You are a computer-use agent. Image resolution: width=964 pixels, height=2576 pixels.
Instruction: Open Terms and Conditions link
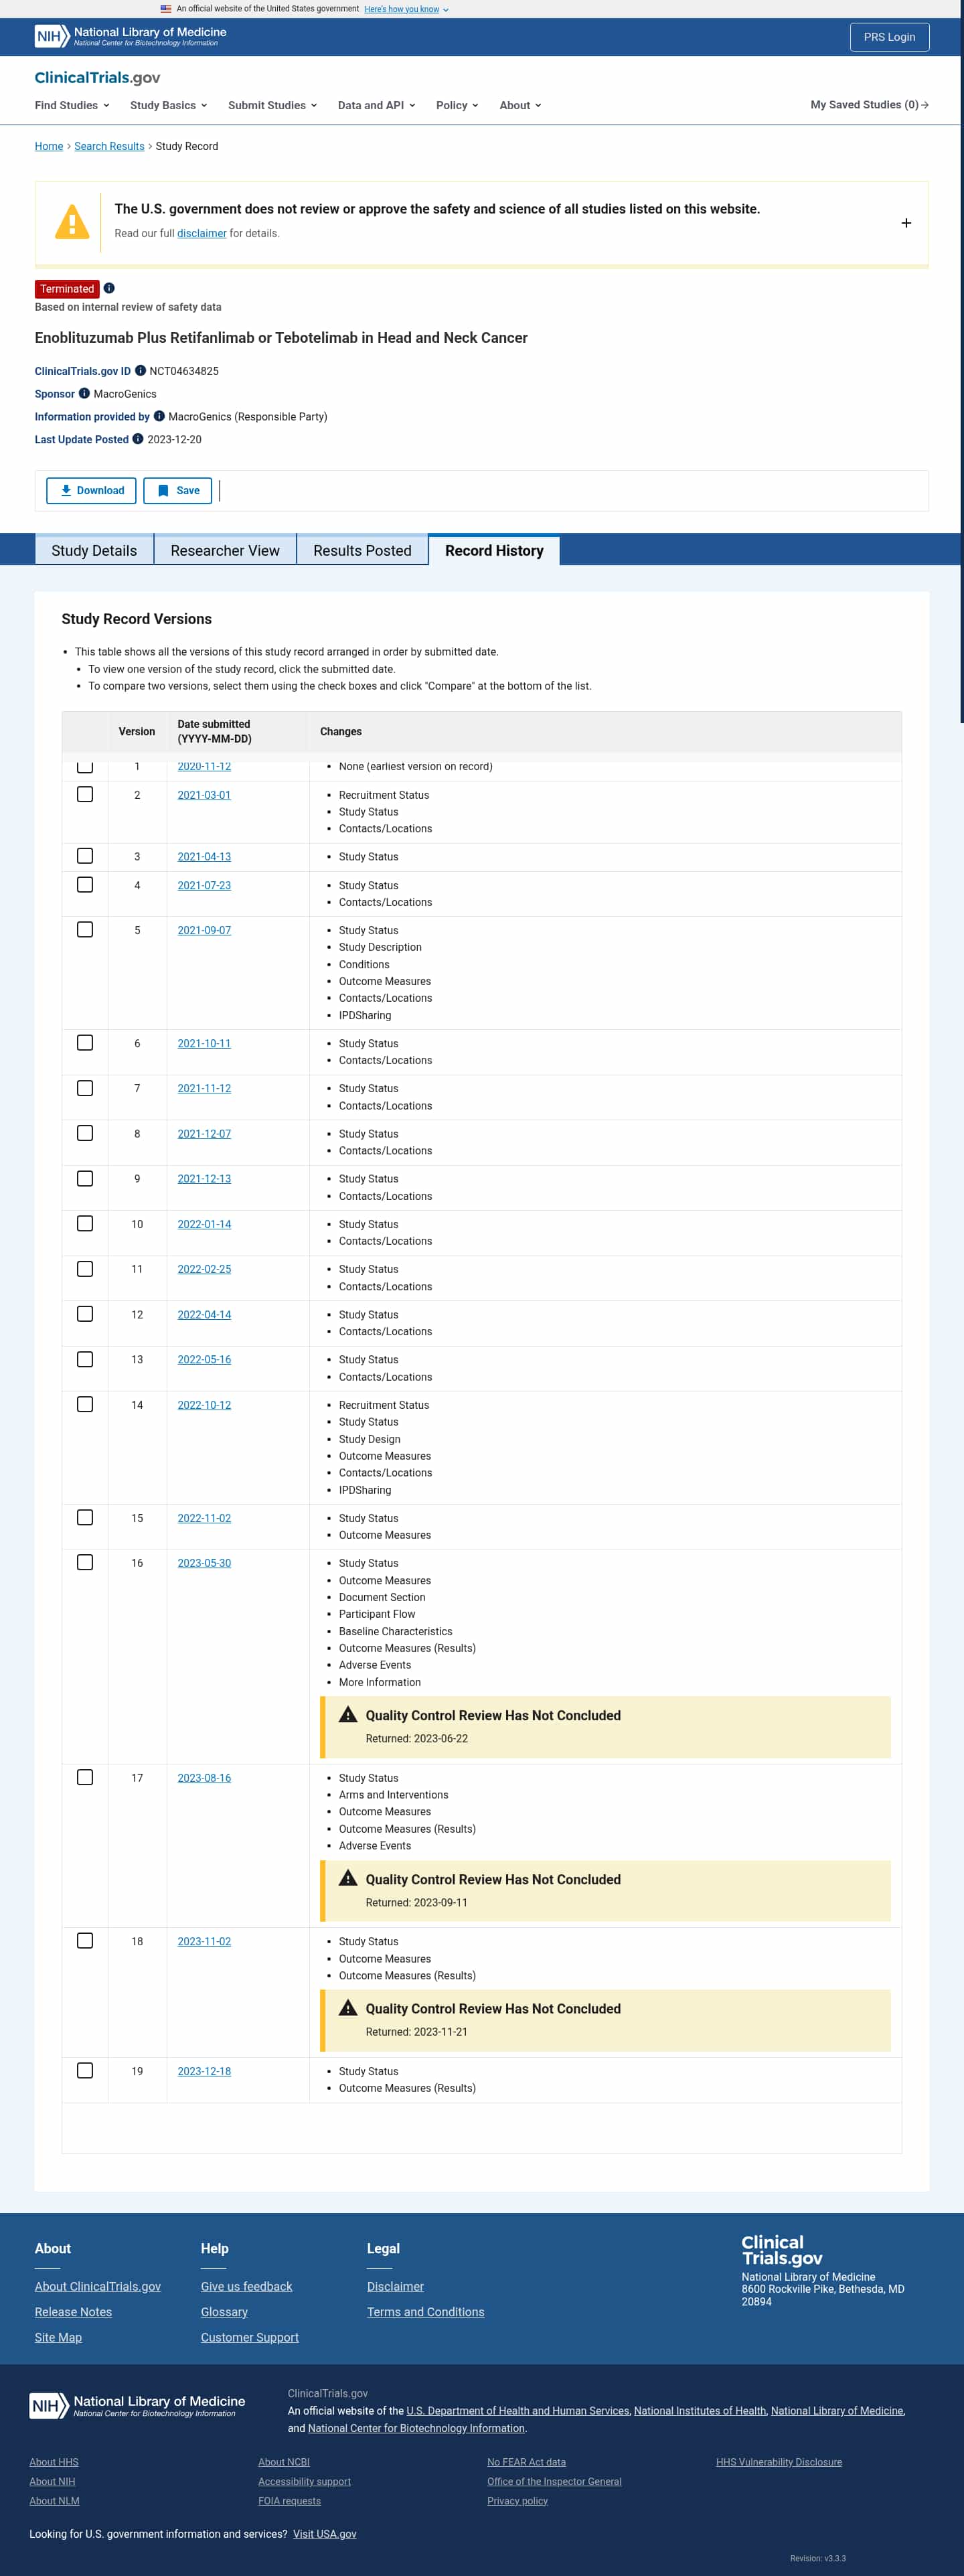[x=425, y=2311]
